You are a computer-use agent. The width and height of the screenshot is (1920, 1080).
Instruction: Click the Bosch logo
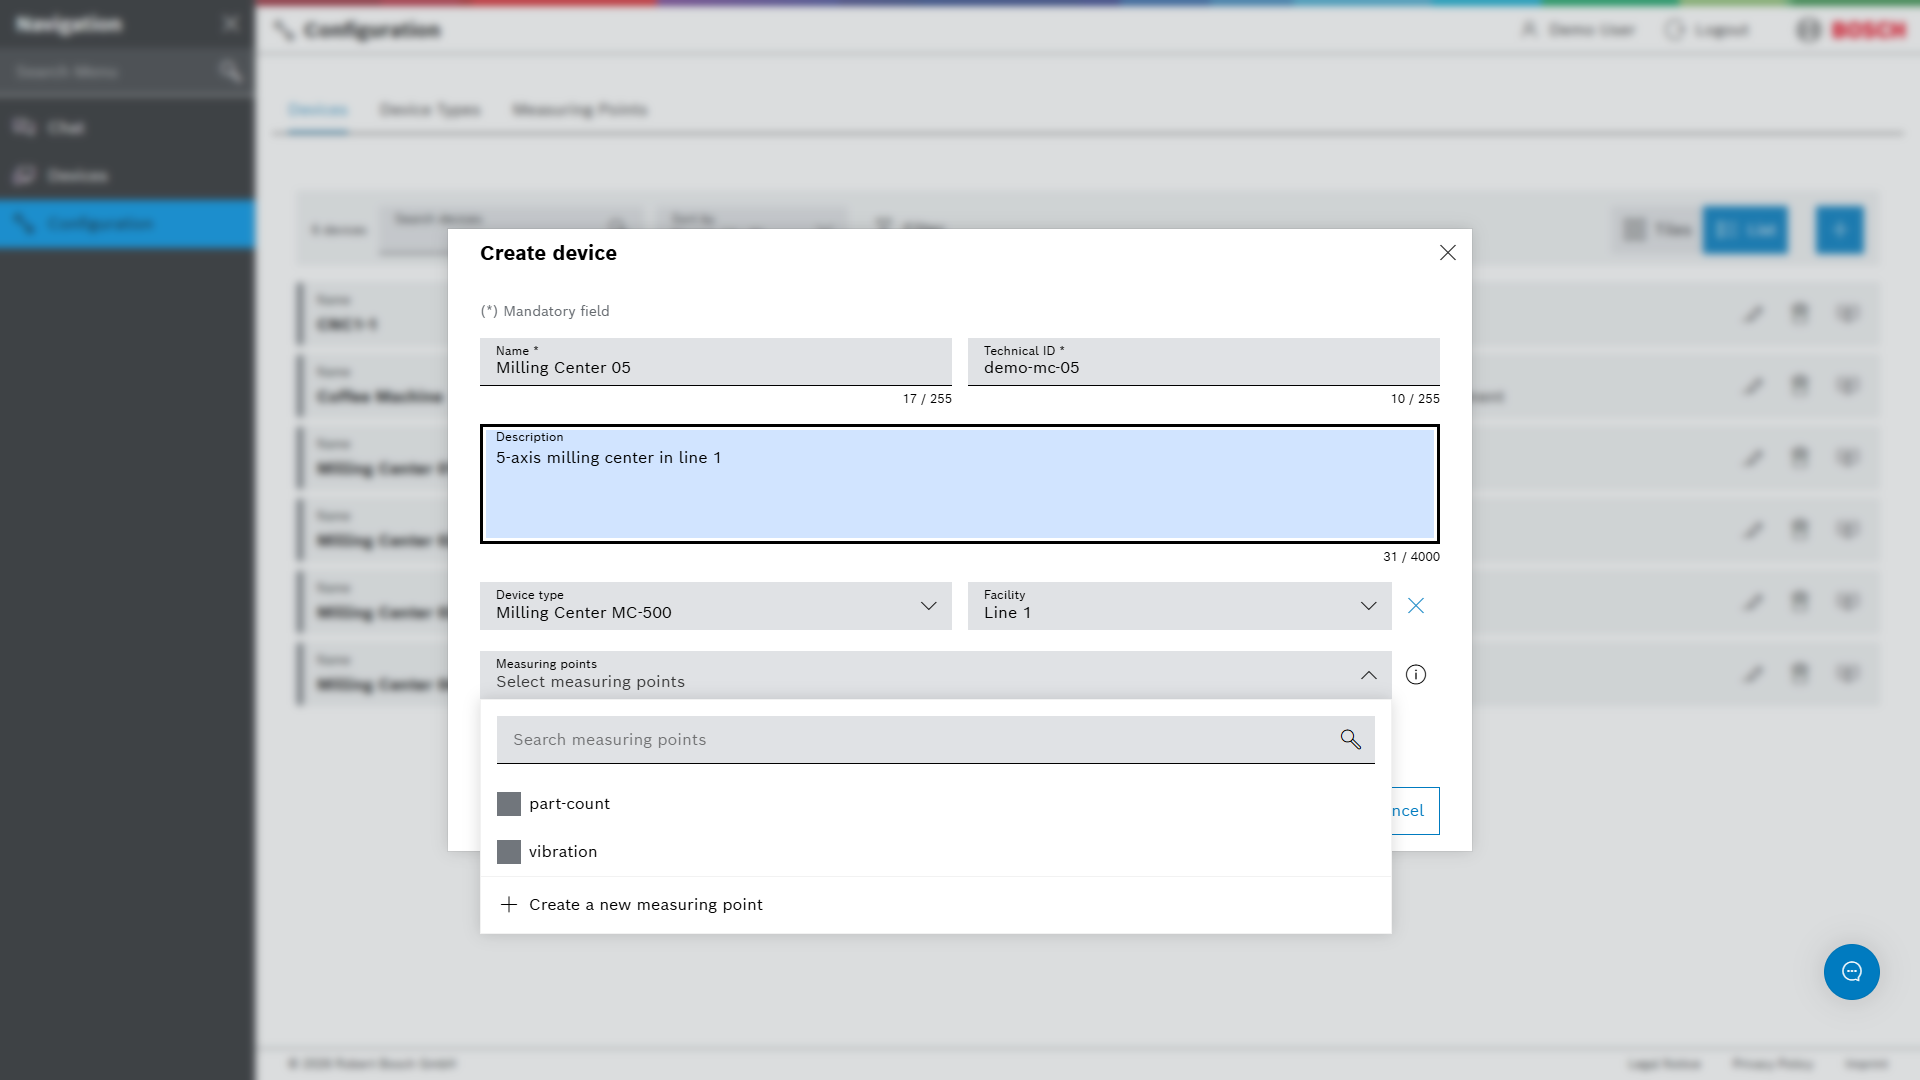(1851, 30)
